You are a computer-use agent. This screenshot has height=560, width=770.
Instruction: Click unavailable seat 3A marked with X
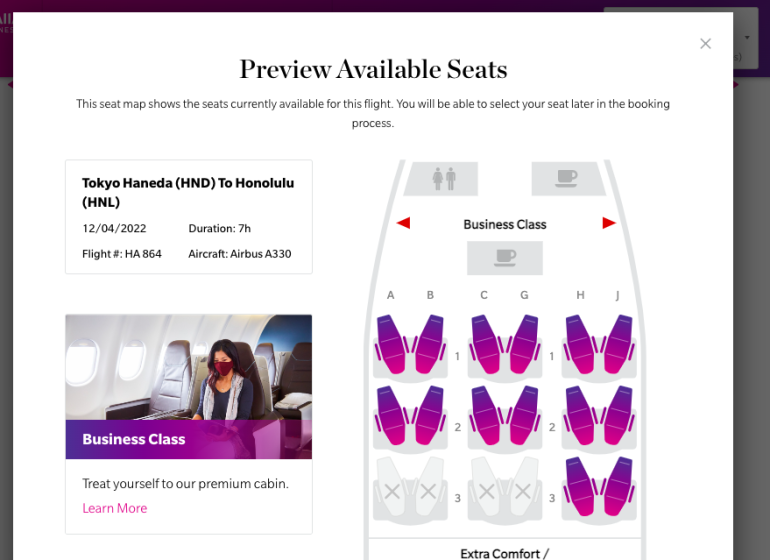tap(391, 489)
